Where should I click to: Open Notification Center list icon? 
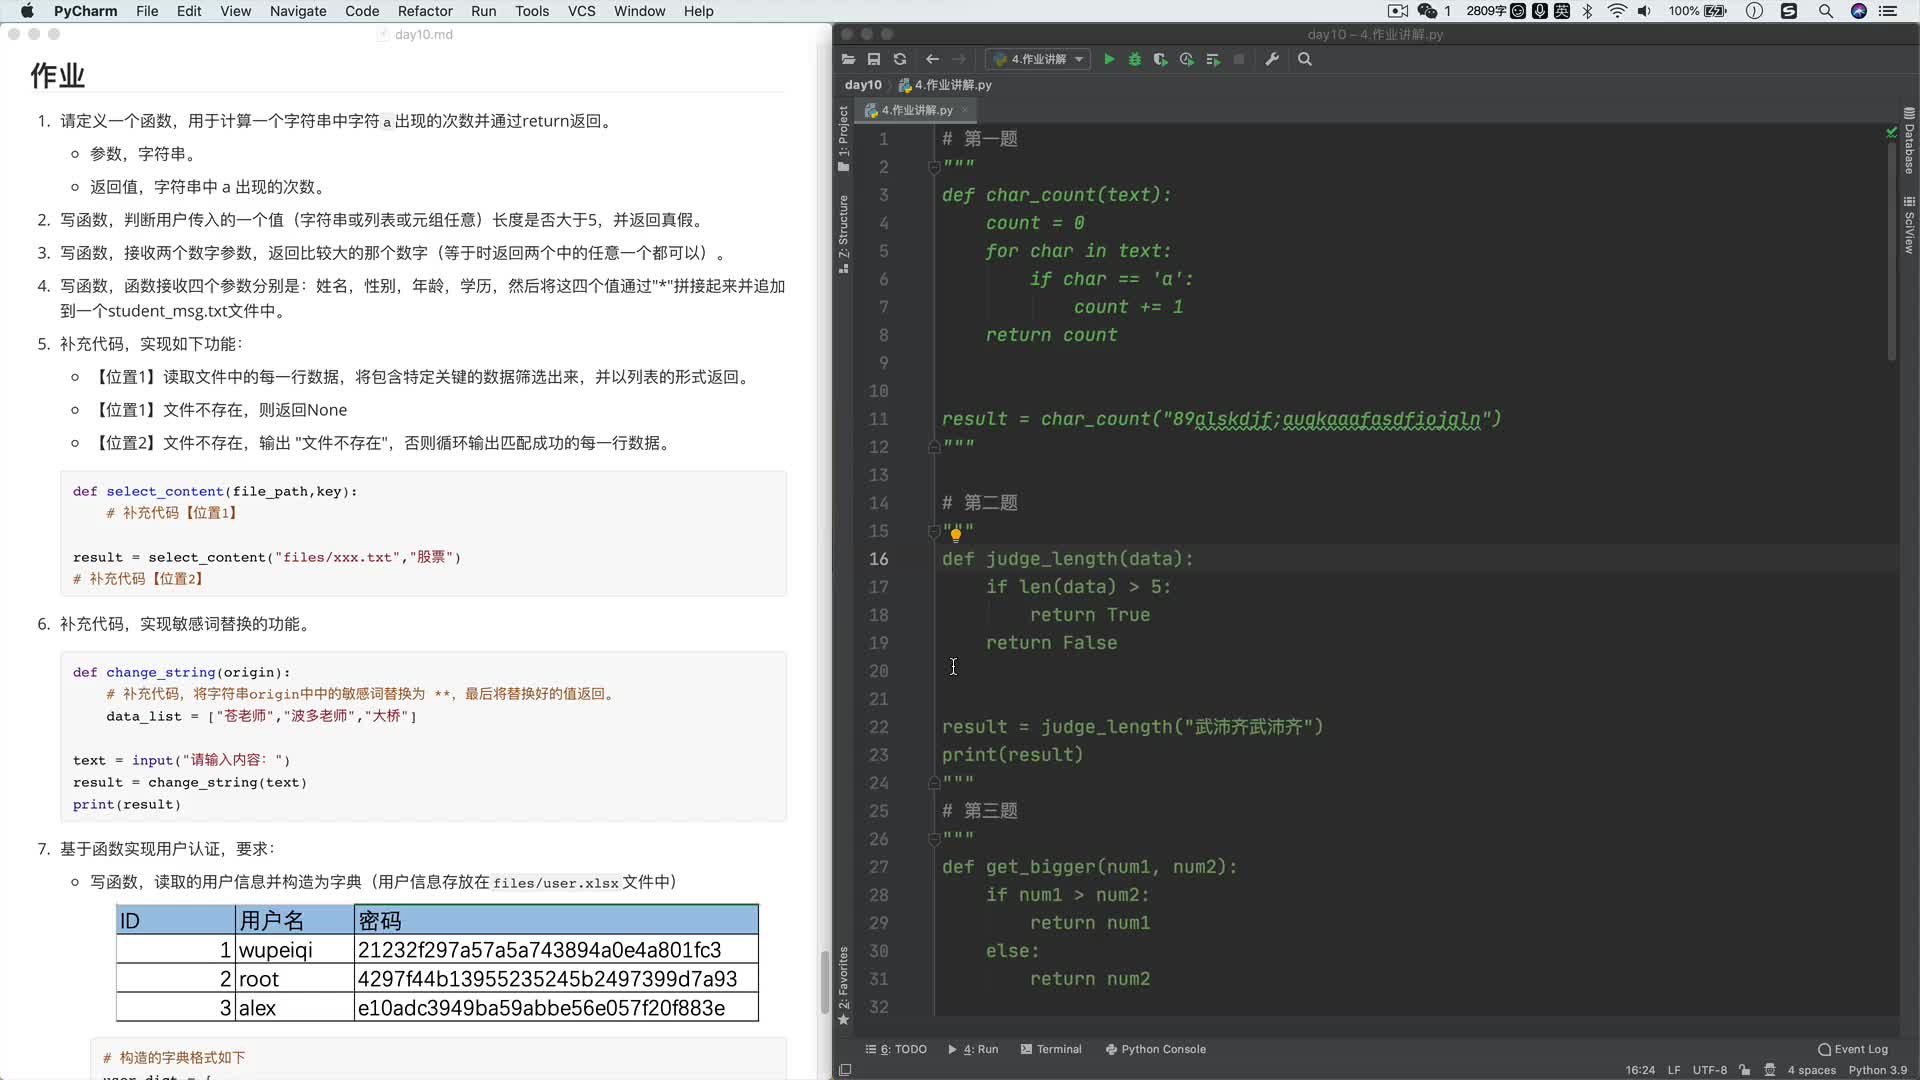click(x=1888, y=11)
